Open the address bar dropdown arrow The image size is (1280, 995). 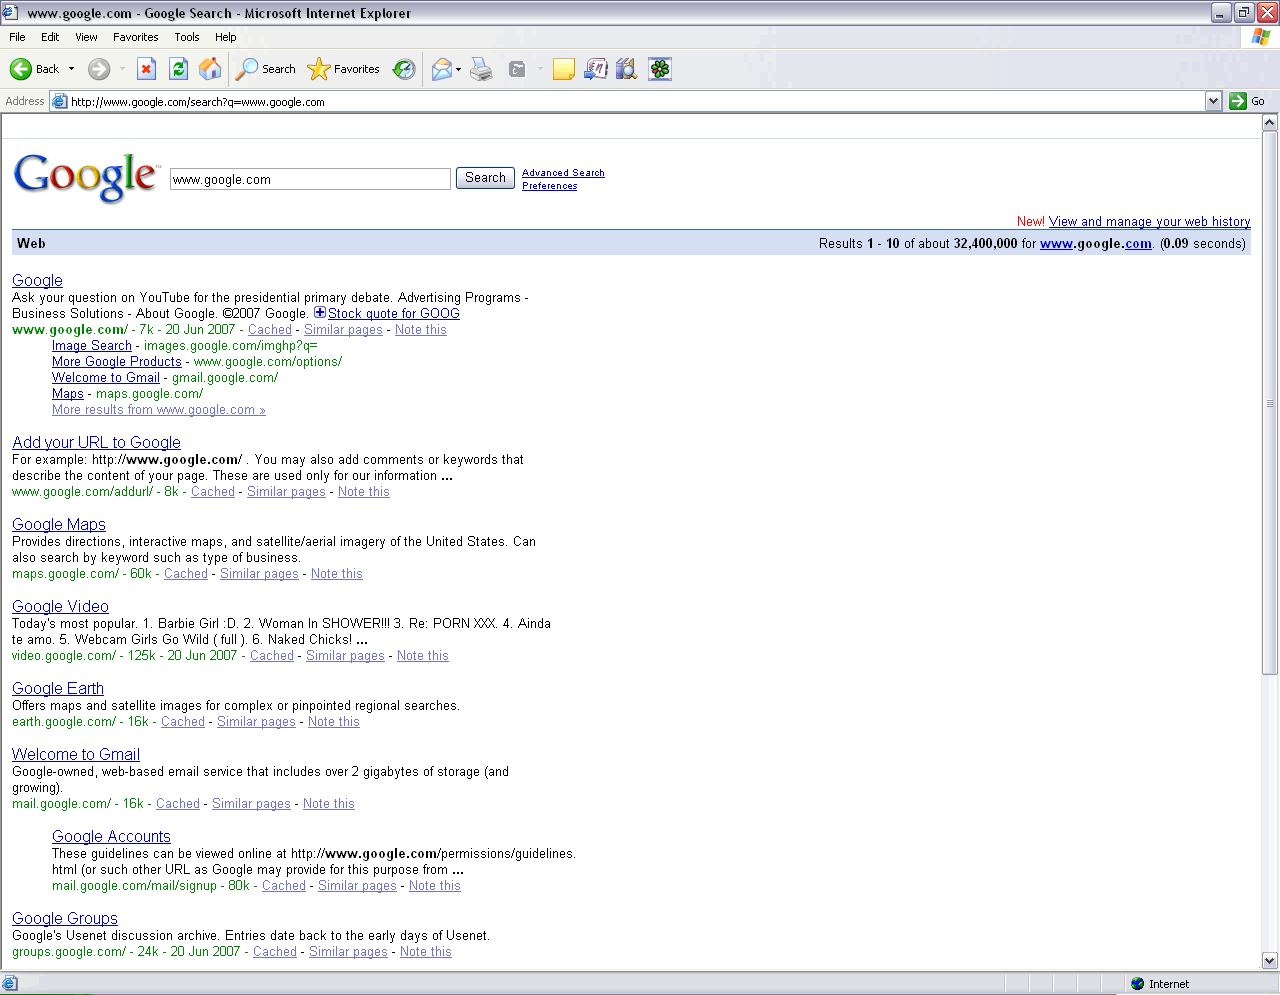(1212, 101)
